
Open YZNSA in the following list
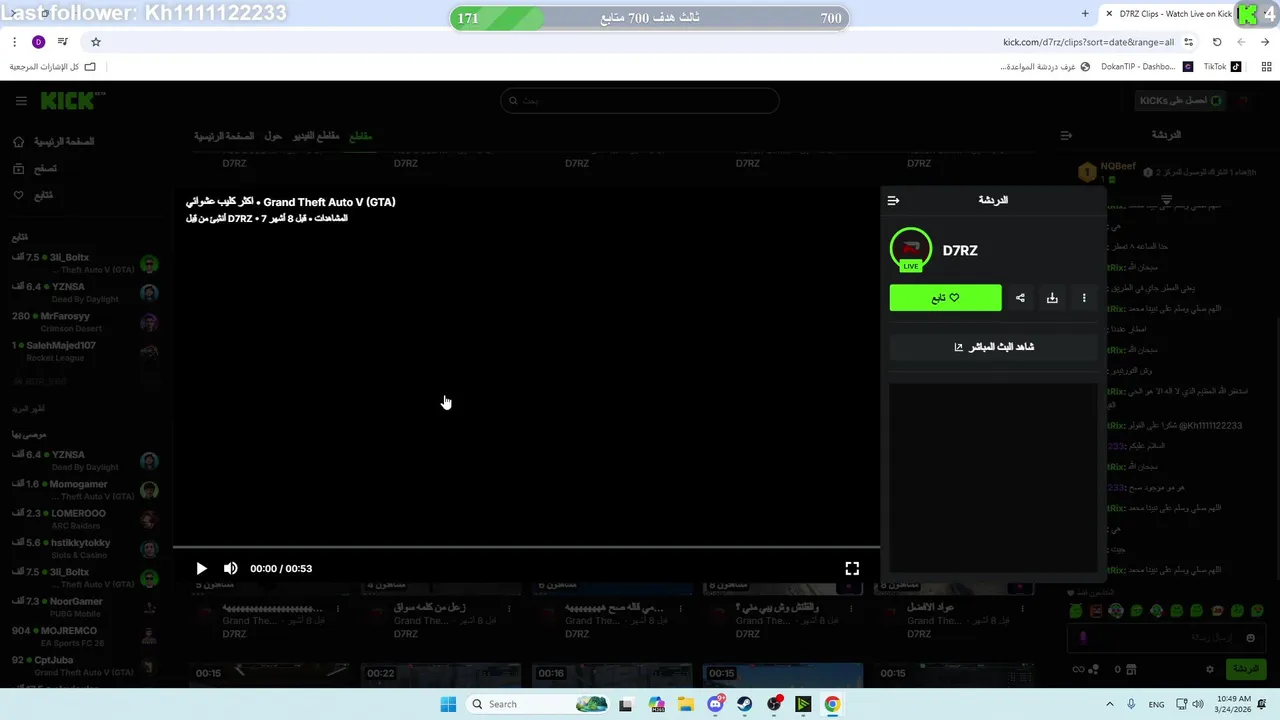pyautogui.click(x=85, y=292)
